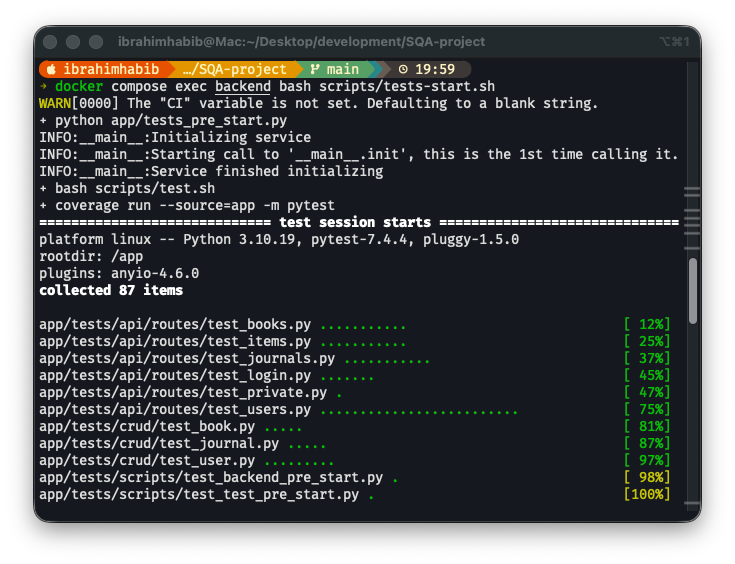Viewport: 735px width, 564px height.
Task: Click the clock icon before 19:59
Action: pyautogui.click(x=403, y=69)
